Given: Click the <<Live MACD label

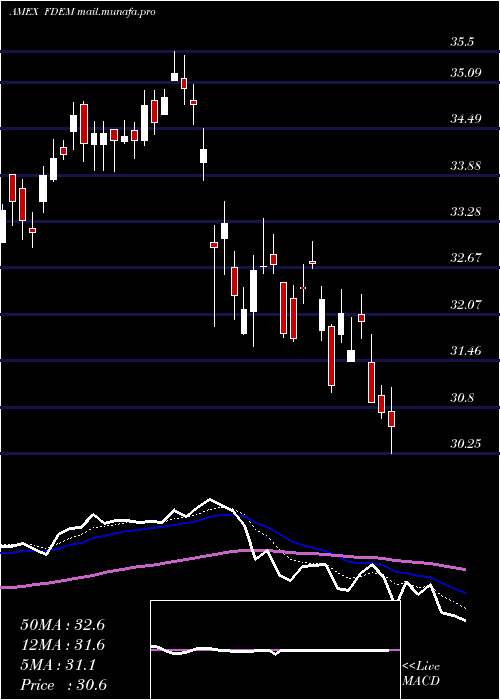Looking at the screenshot, I should (x=421, y=673).
